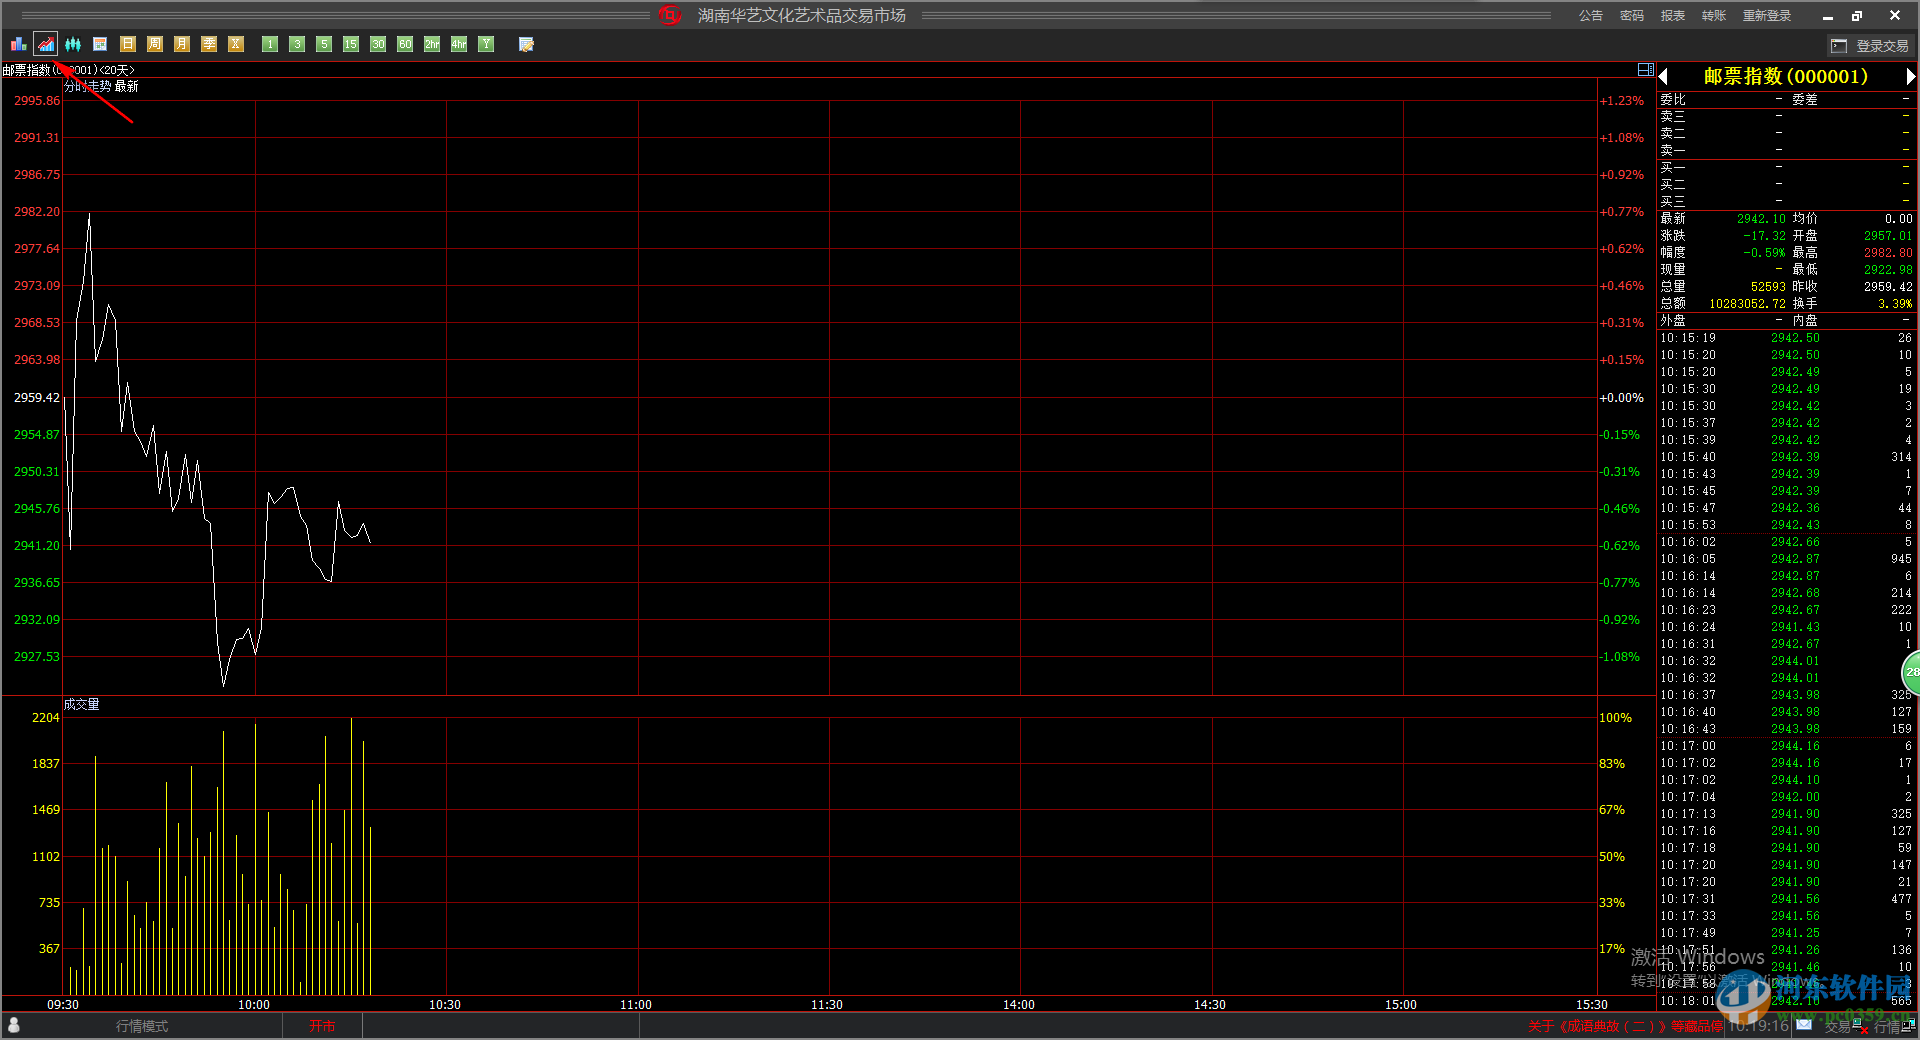Select opening price value 2957.01
The height and width of the screenshot is (1040, 1920).
coord(1888,236)
